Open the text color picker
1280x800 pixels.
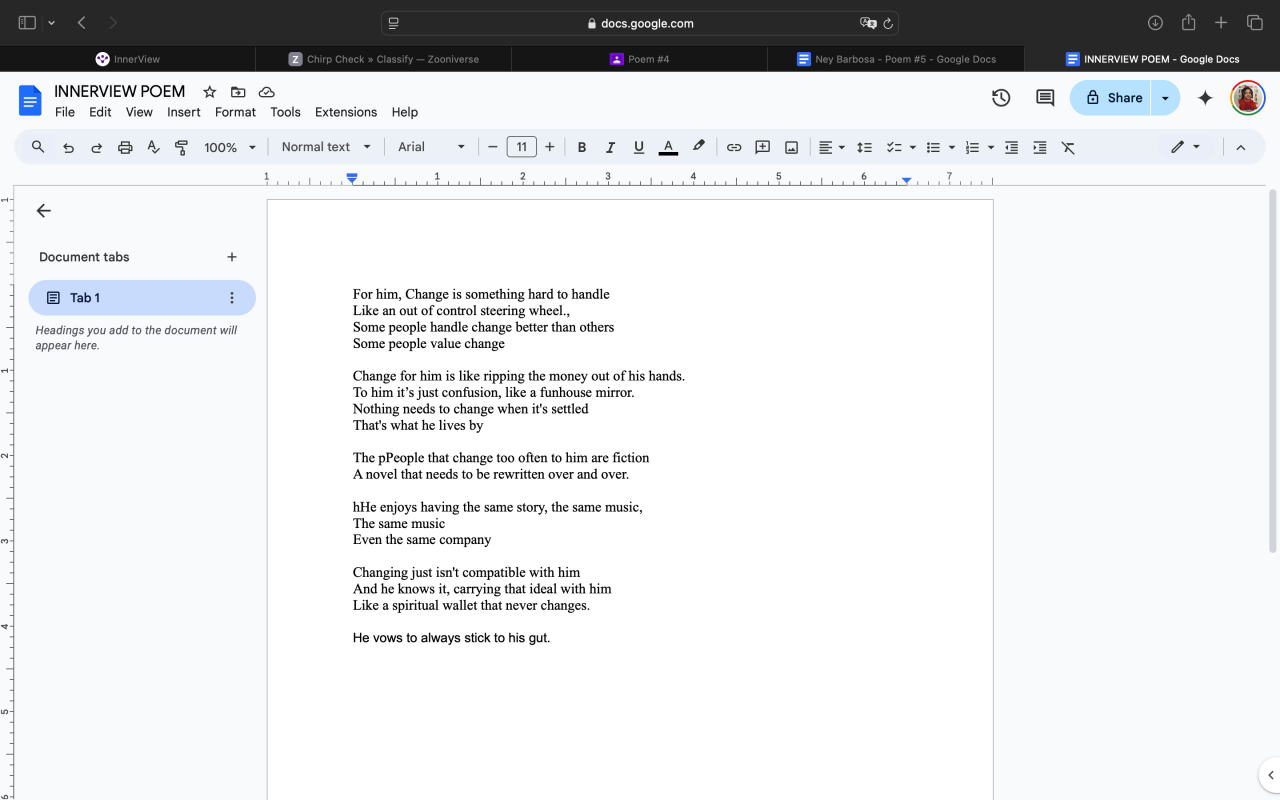click(x=668, y=147)
